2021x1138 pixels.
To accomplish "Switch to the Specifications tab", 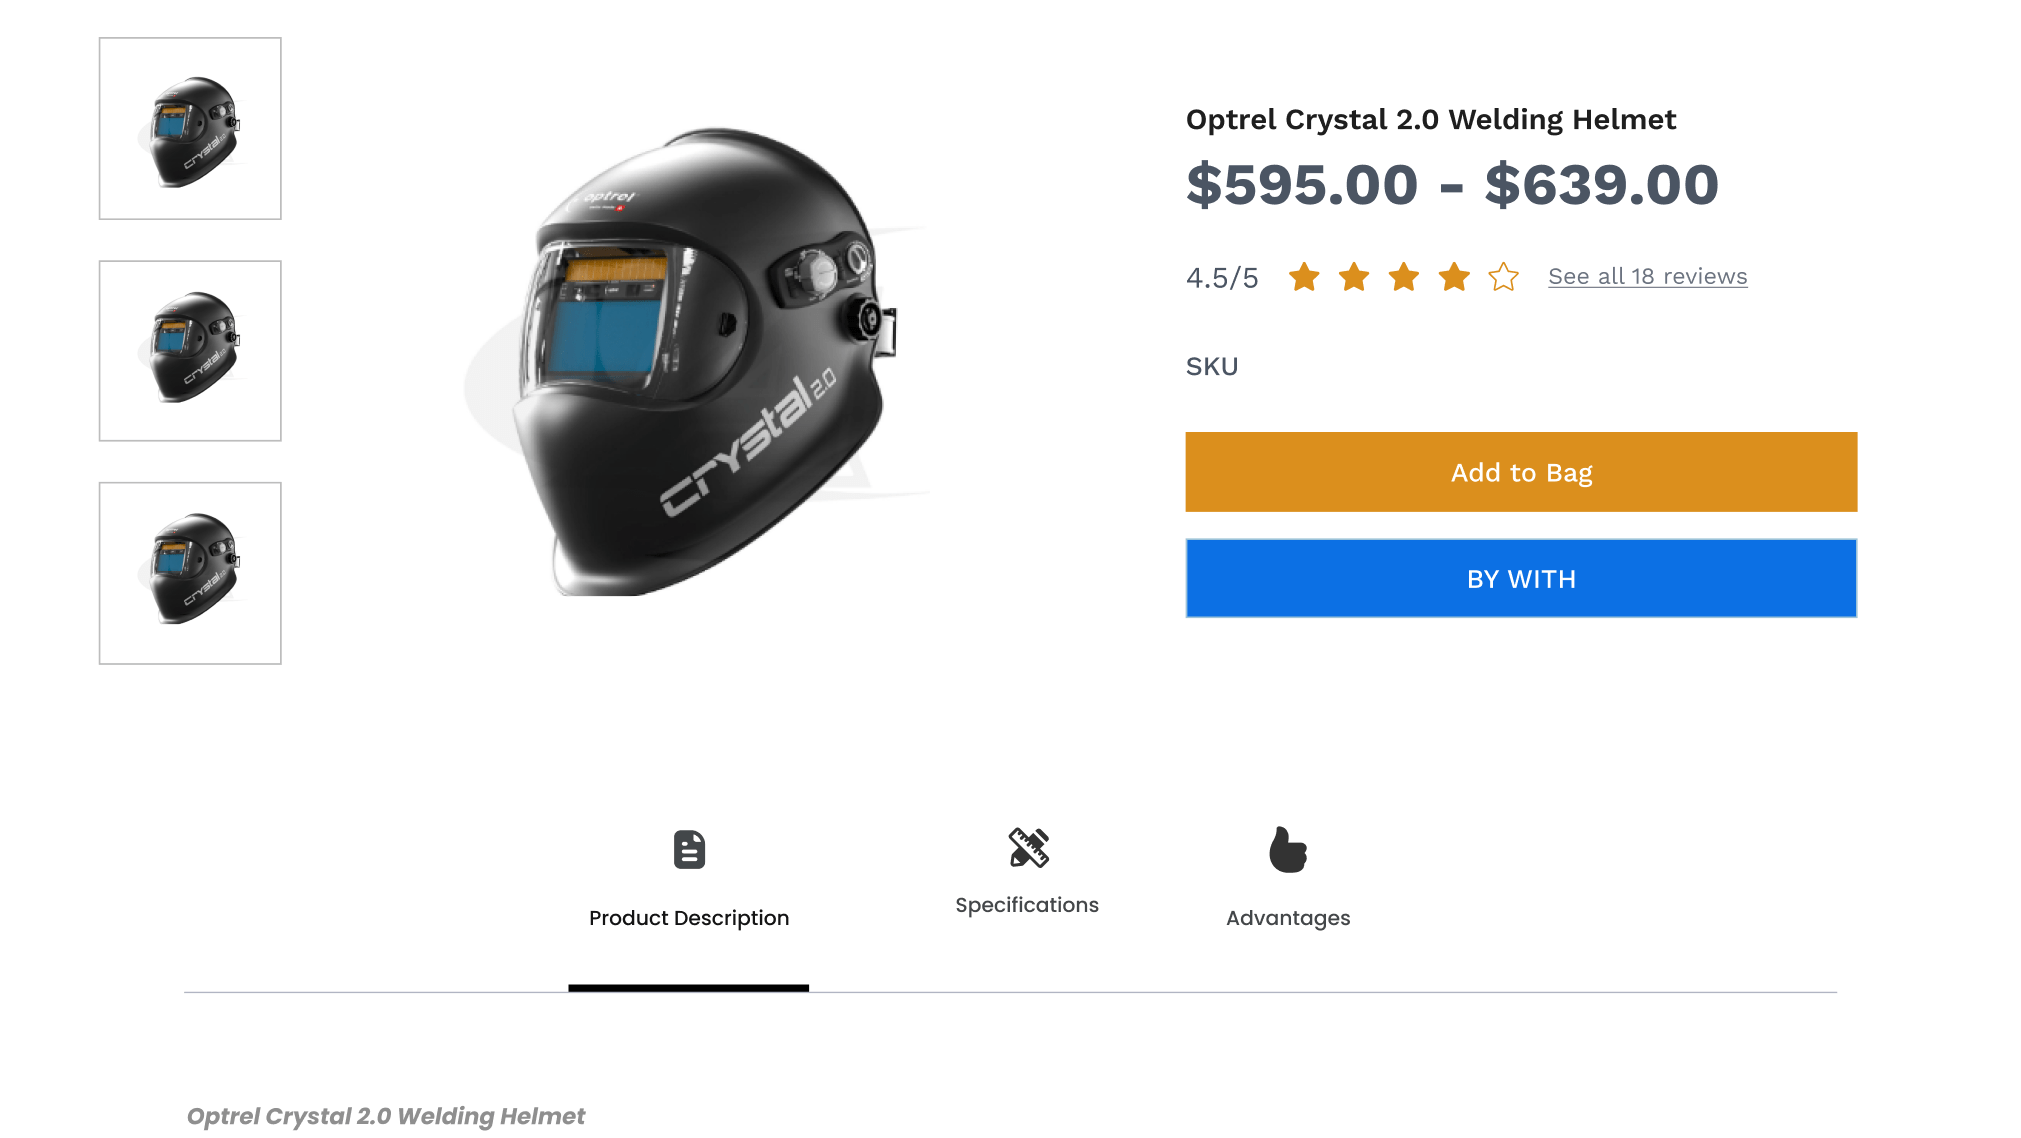I will click(x=1027, y=905).
